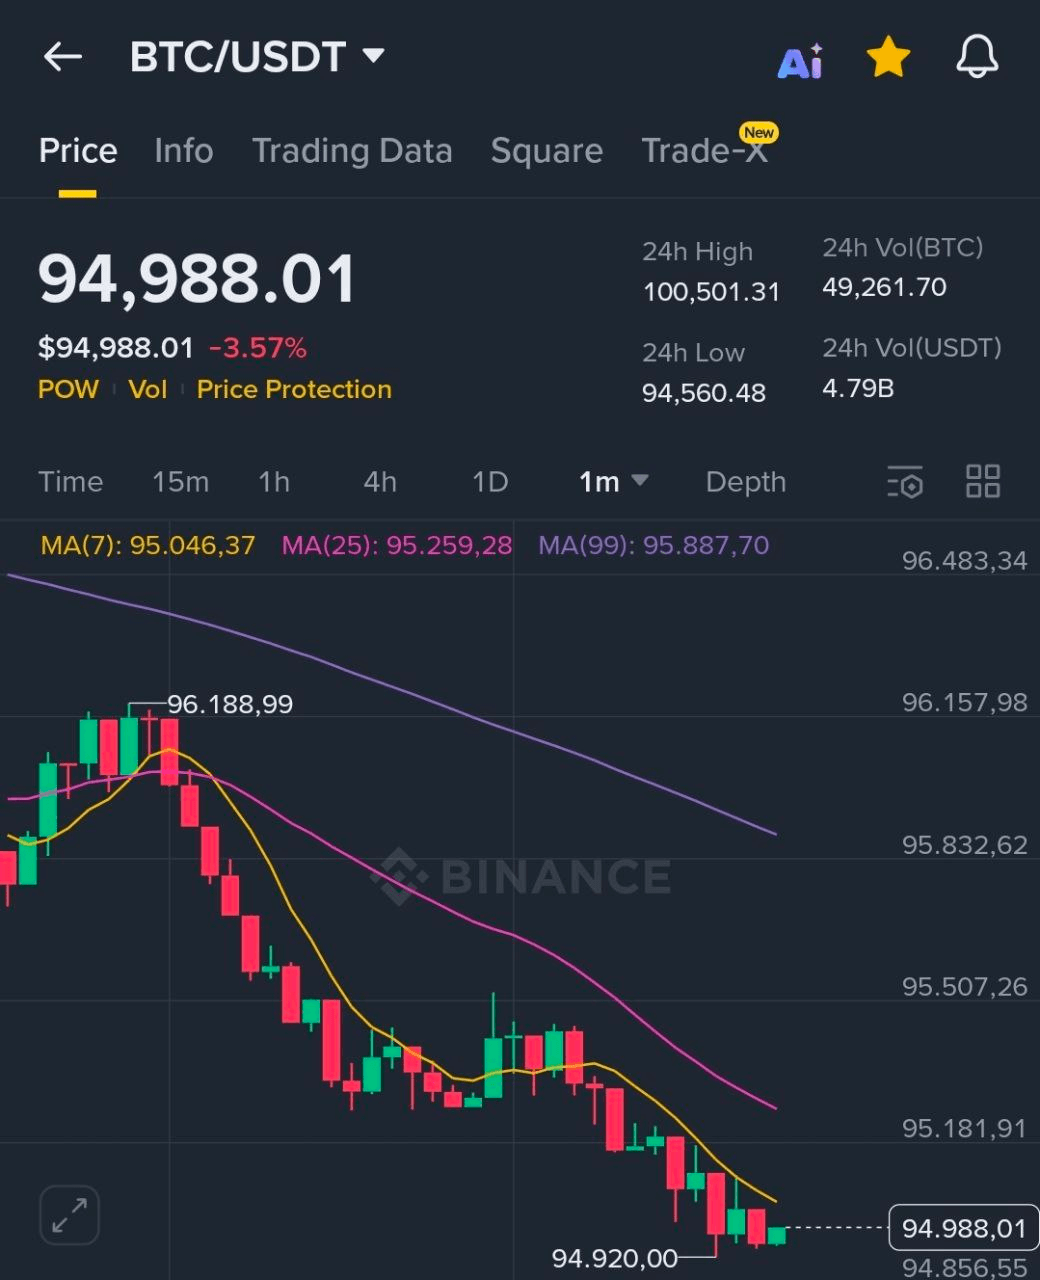Tap the back arrow icon
Viewport: 1040px width, 1280px height.
63,57
